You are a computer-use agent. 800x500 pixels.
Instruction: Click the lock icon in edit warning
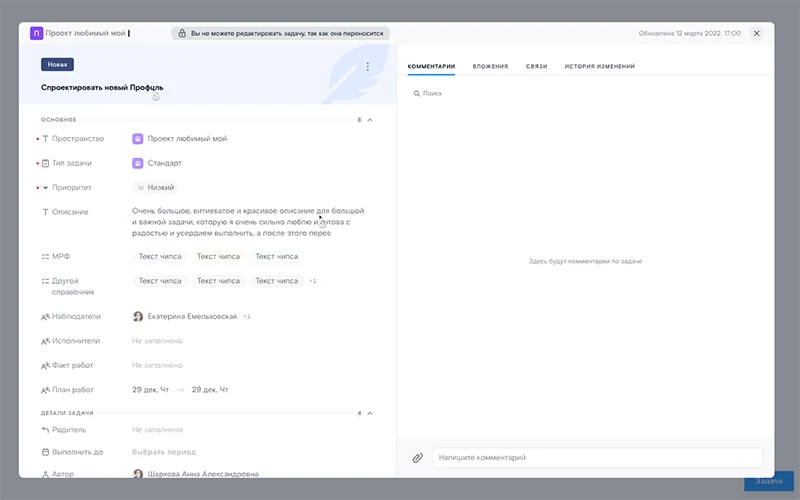pos(181,33)
